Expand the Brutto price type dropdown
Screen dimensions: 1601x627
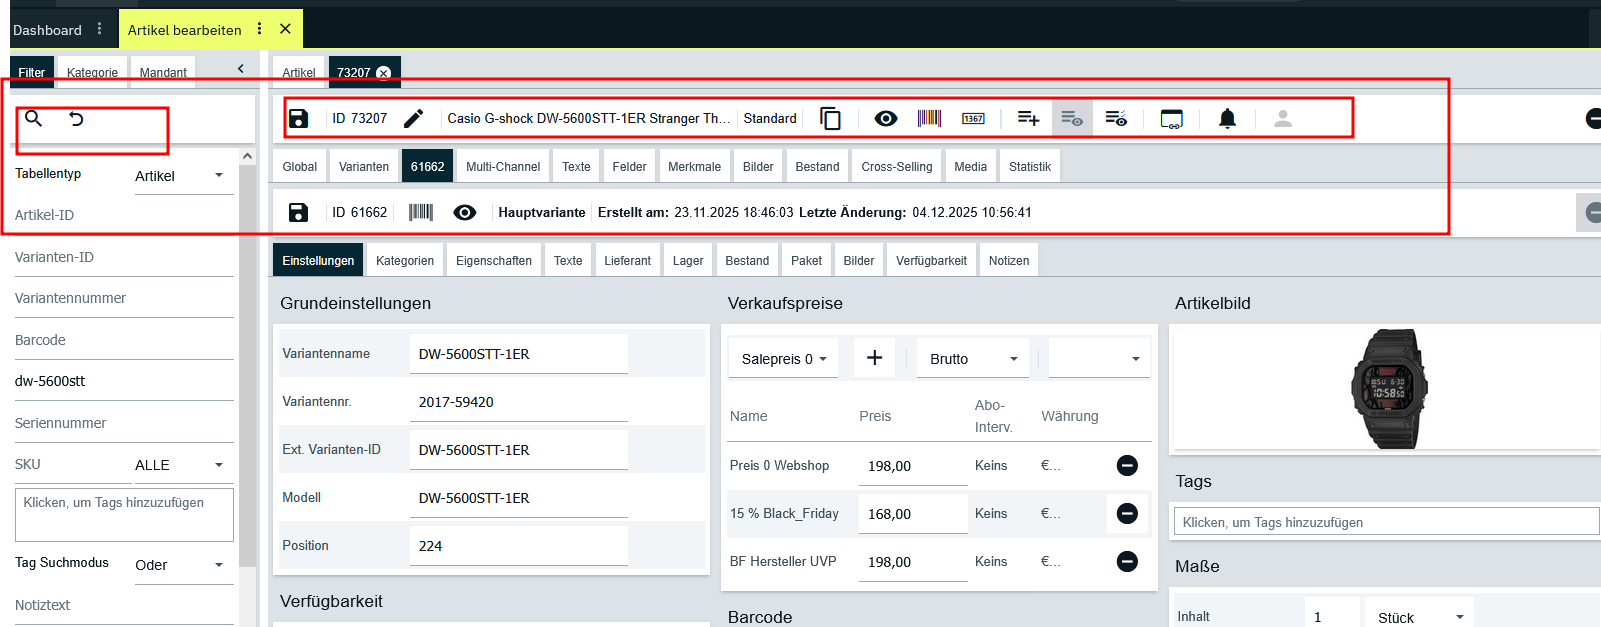coord(973,359)
